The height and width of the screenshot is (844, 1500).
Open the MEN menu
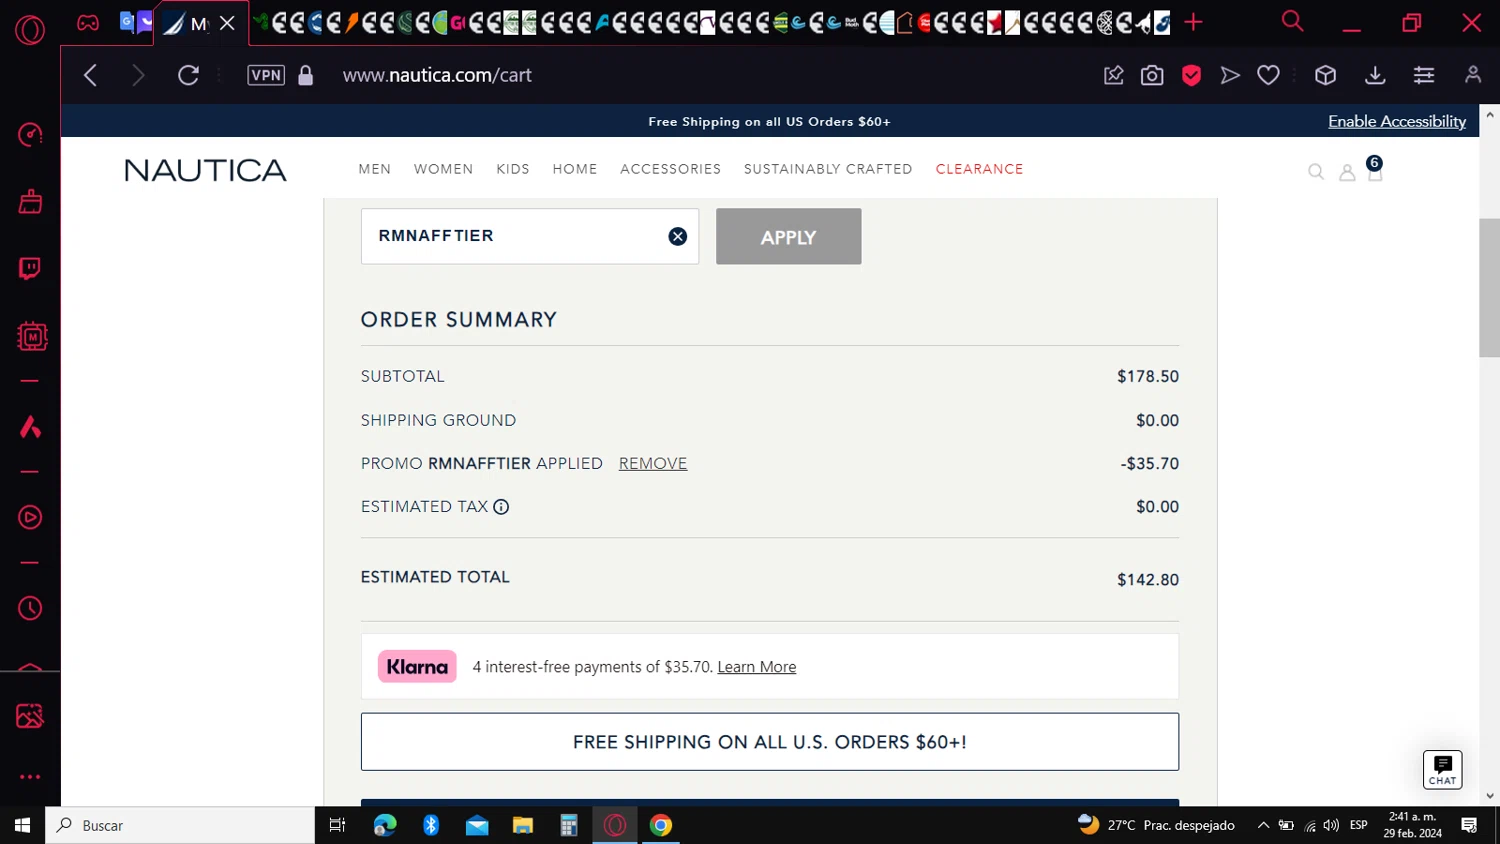[375, 169]
